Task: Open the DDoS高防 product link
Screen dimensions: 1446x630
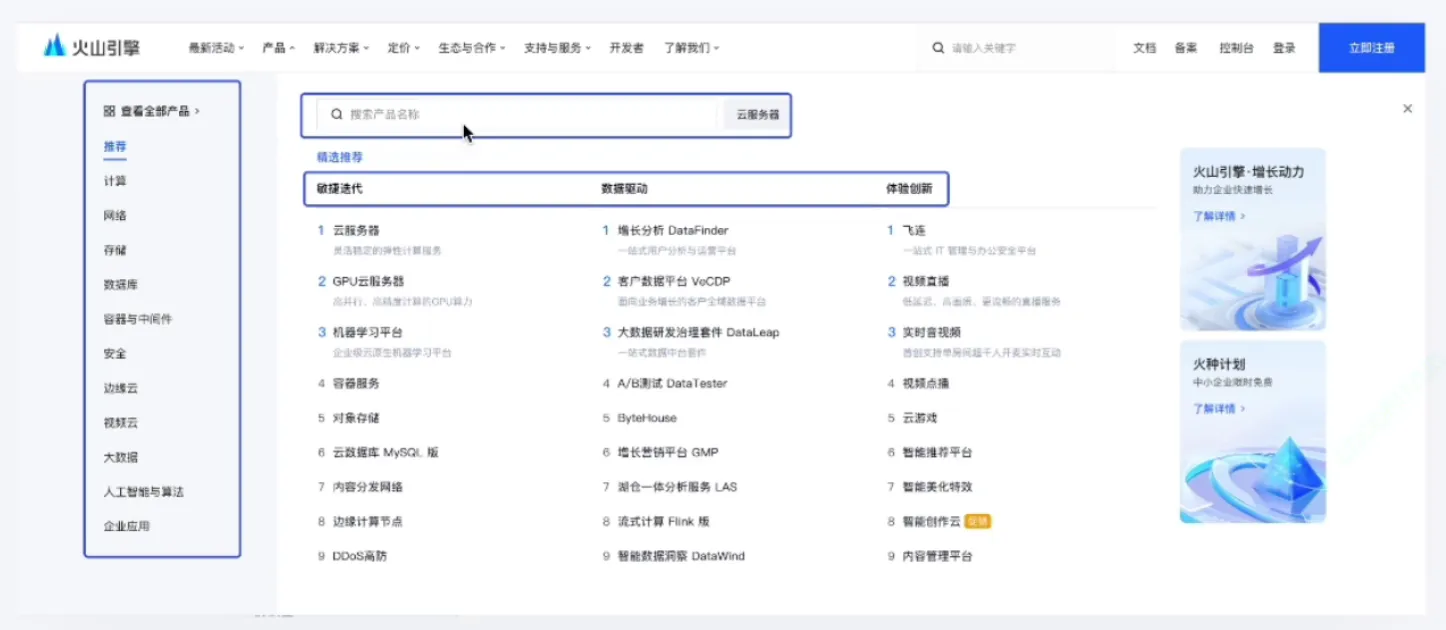Action: click(x=359, y=556)
